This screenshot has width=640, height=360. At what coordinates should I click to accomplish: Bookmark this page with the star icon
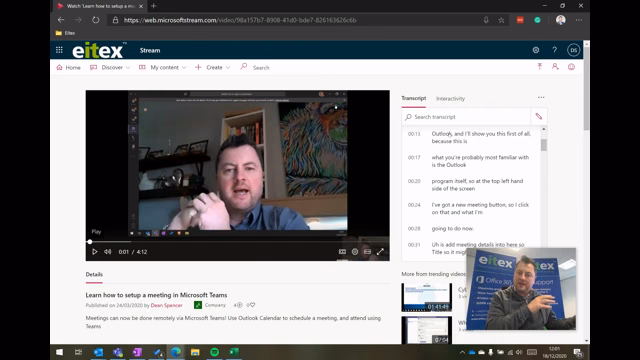tap(501, 20)
